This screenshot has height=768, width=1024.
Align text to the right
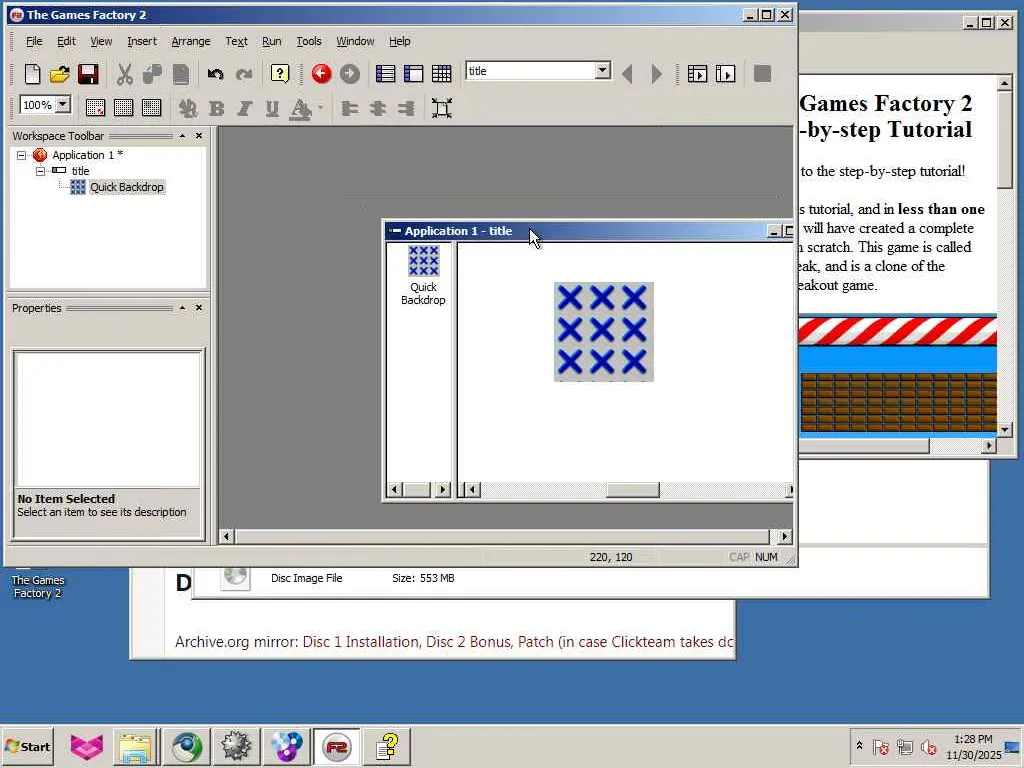(406, 108)
